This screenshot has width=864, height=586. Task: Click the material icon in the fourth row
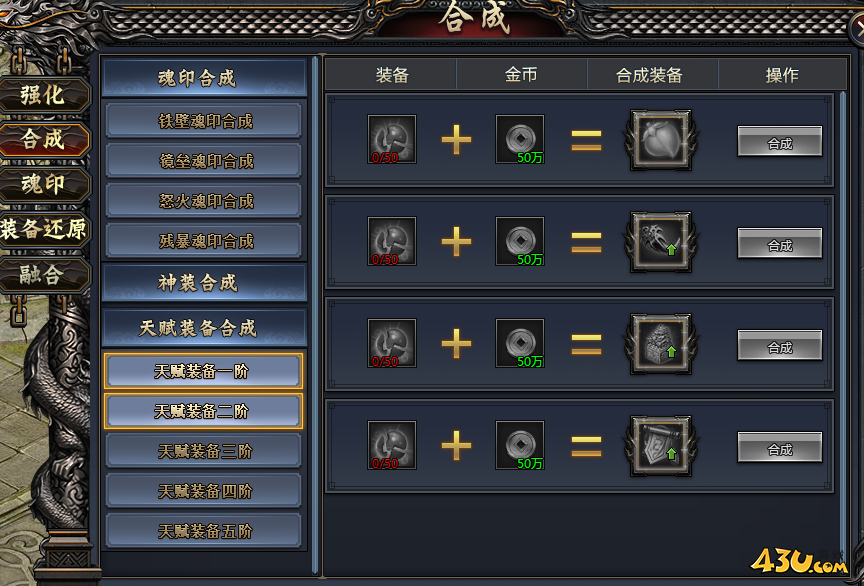pos(392,445)
